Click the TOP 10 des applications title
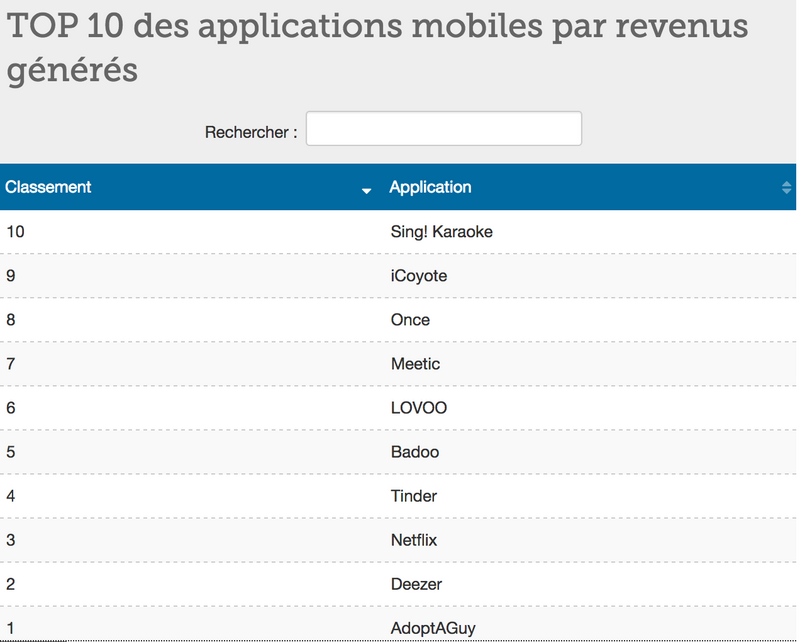This screenshot has width=800, height=642. pos(377,47)
